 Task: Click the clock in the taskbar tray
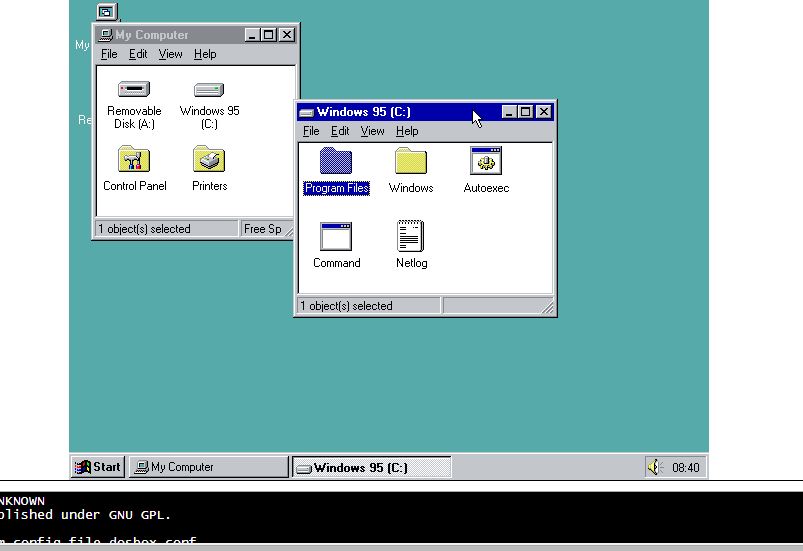686,467
